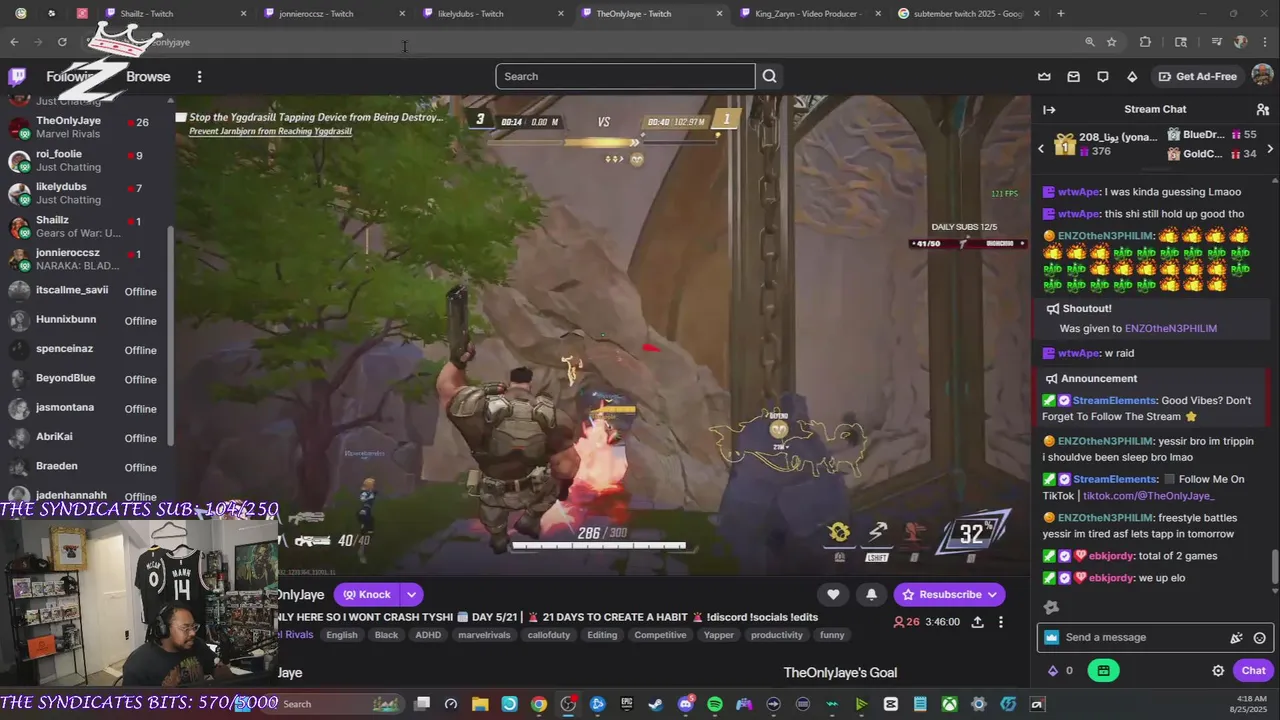
Task: Open tiktok.com/@TheOnlyJaye_ link in chat
Action: click(1149, 496)
